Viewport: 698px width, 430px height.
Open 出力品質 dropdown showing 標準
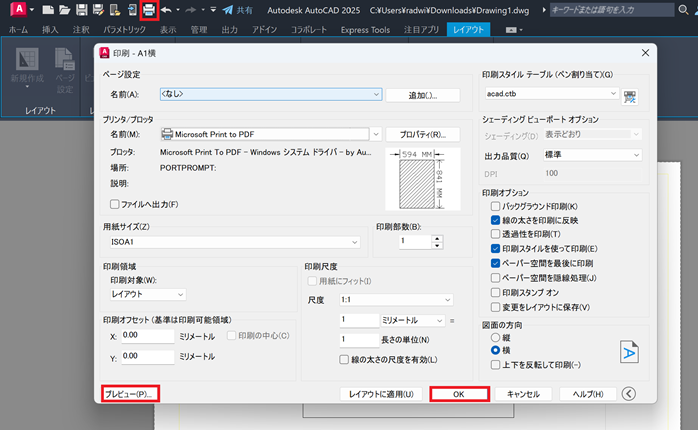click(592, 155)
